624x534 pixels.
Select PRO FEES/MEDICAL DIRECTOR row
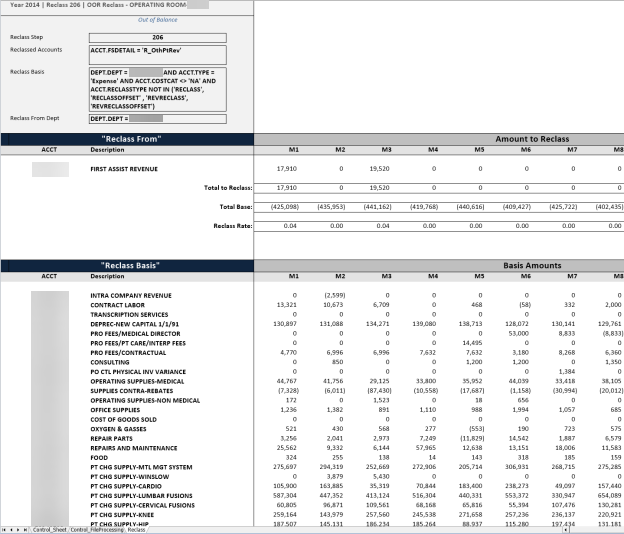tap(135, 334)
